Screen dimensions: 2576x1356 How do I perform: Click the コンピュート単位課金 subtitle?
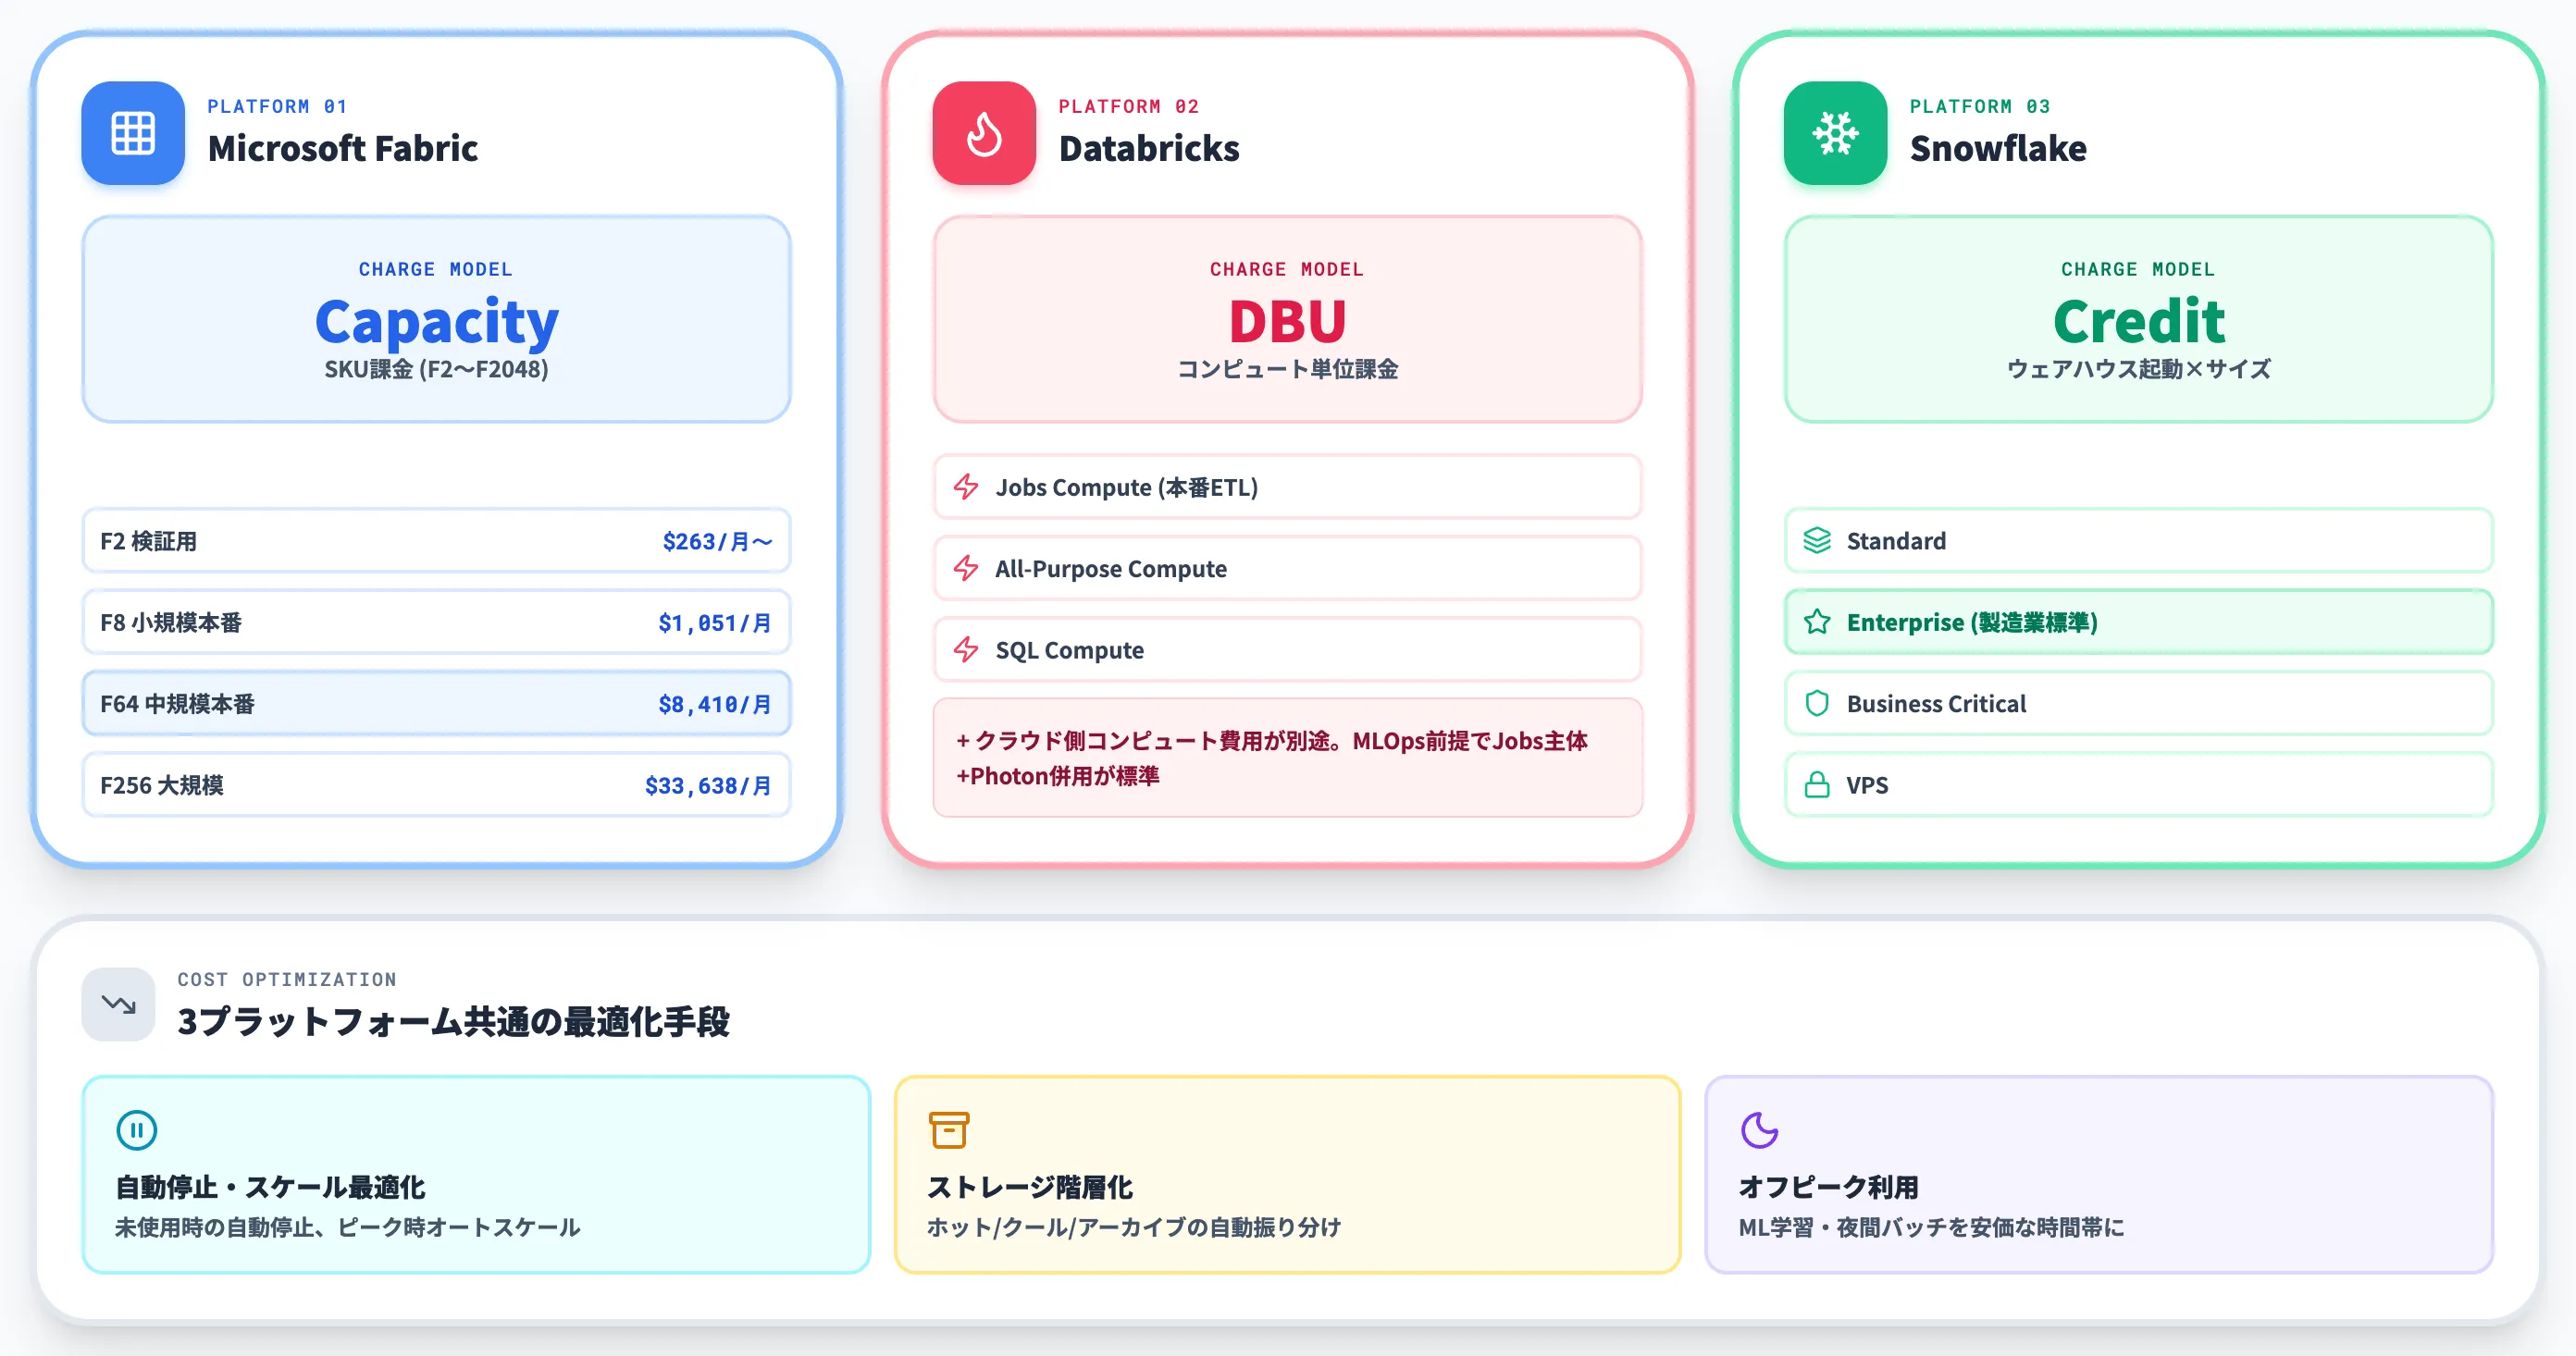point(1287,369)
